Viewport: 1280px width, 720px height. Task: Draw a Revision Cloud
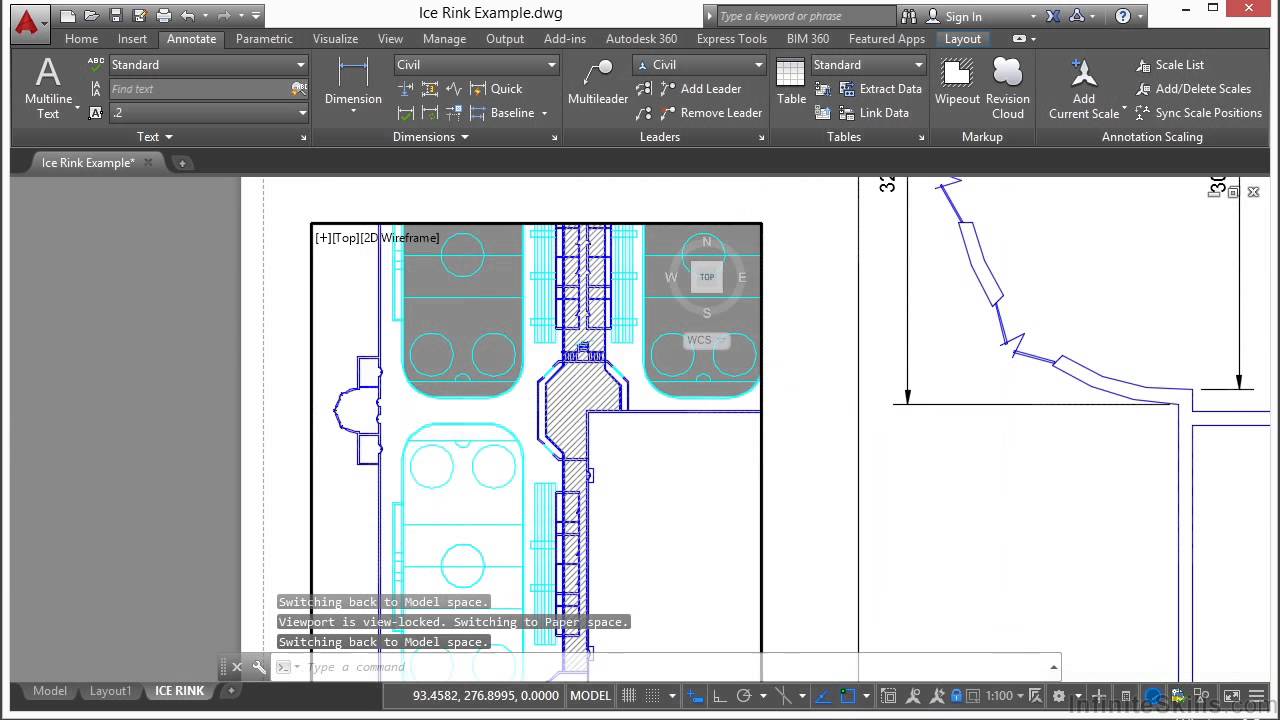pyautogui.click(x=1008, y=88)
